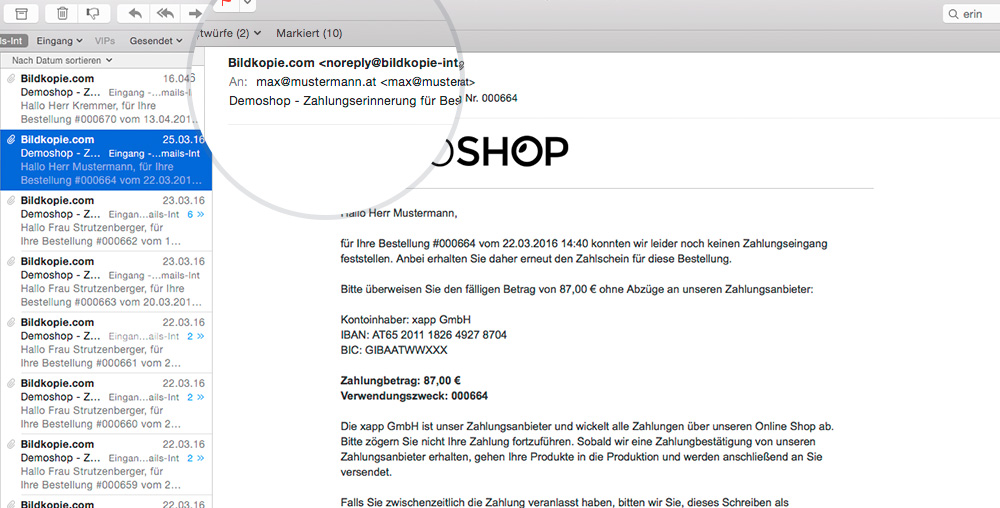The width and height of the screenshot is (1000, 508).
Task: Click the attachment paperclip on the #000663 message
Action: click(11, 261)
